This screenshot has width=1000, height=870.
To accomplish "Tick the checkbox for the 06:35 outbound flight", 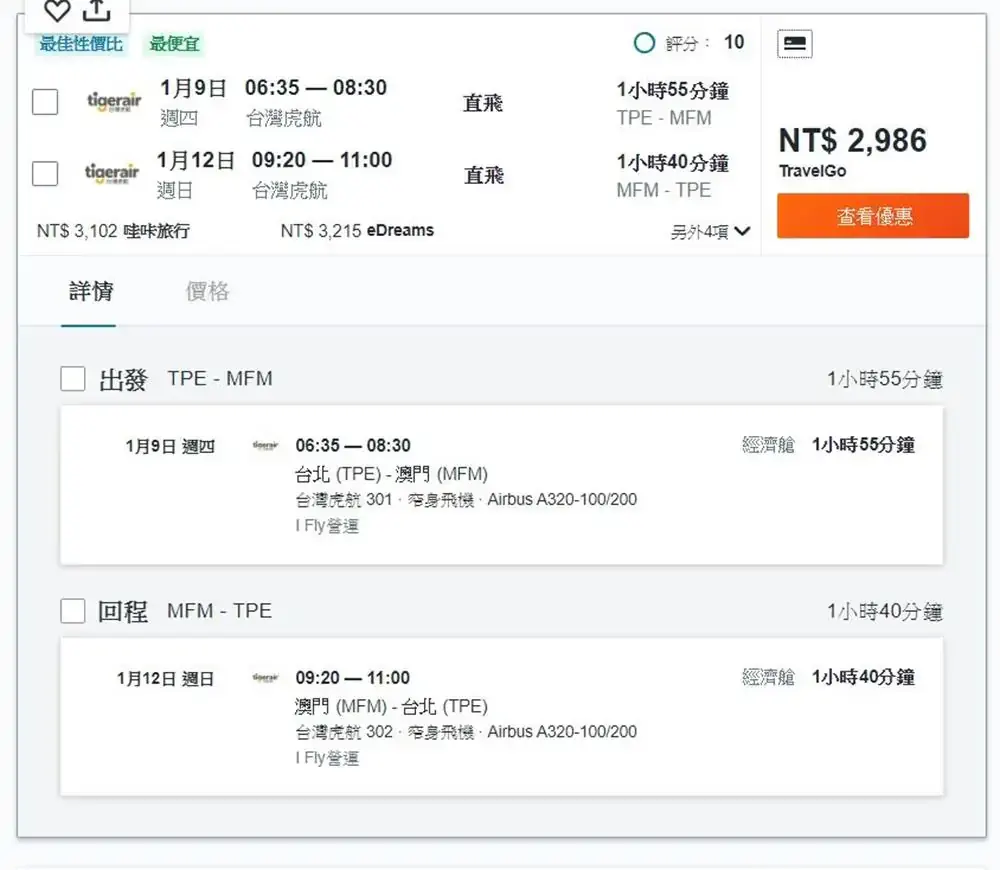I will coord(45,102).
